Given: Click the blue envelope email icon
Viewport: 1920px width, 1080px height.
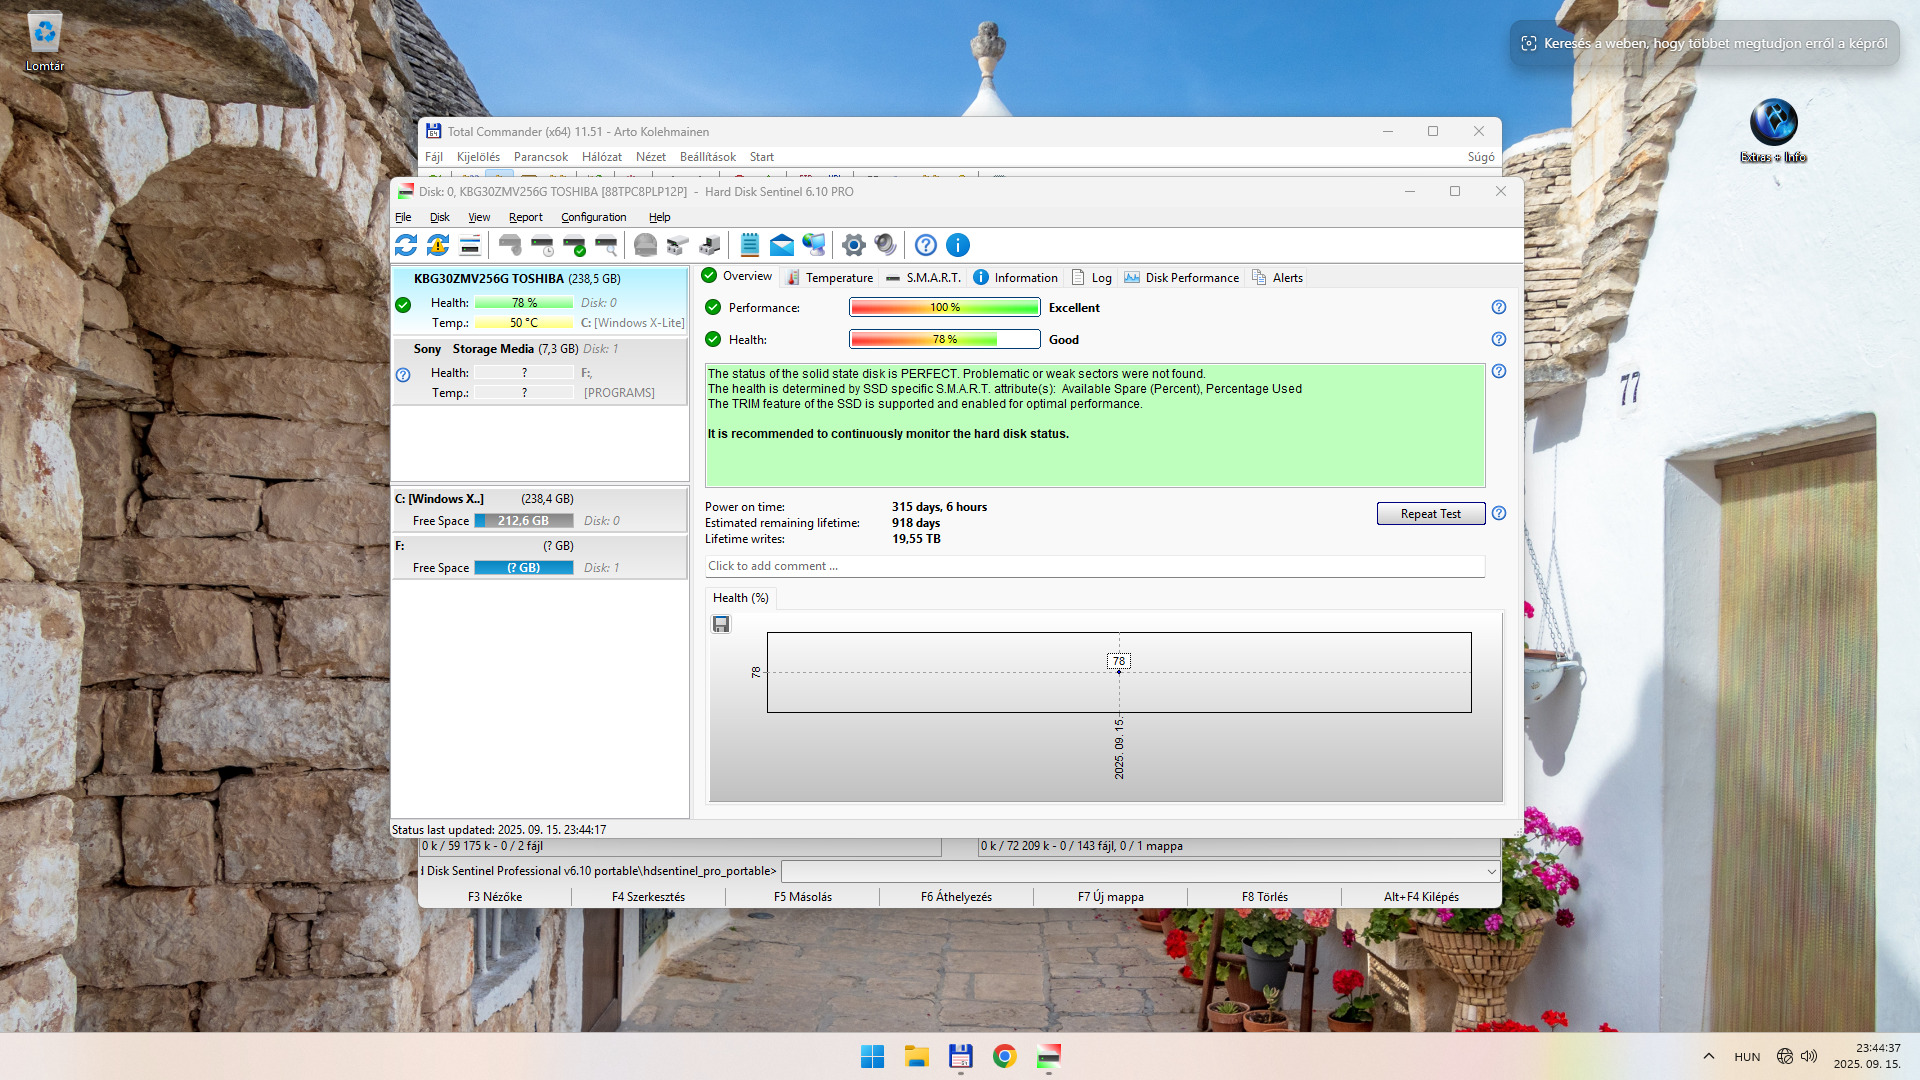Looking at the screenshot, I should [x=781, y=245].
